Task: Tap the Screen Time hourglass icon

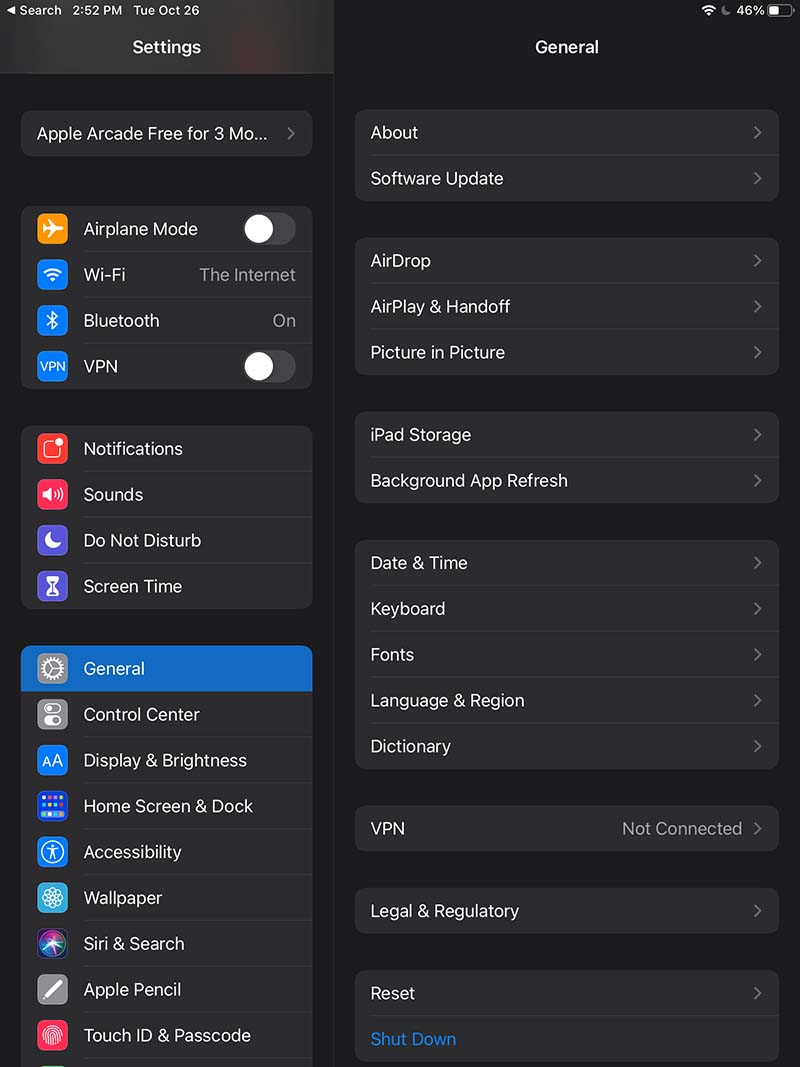Action: [x=53, y=587]
